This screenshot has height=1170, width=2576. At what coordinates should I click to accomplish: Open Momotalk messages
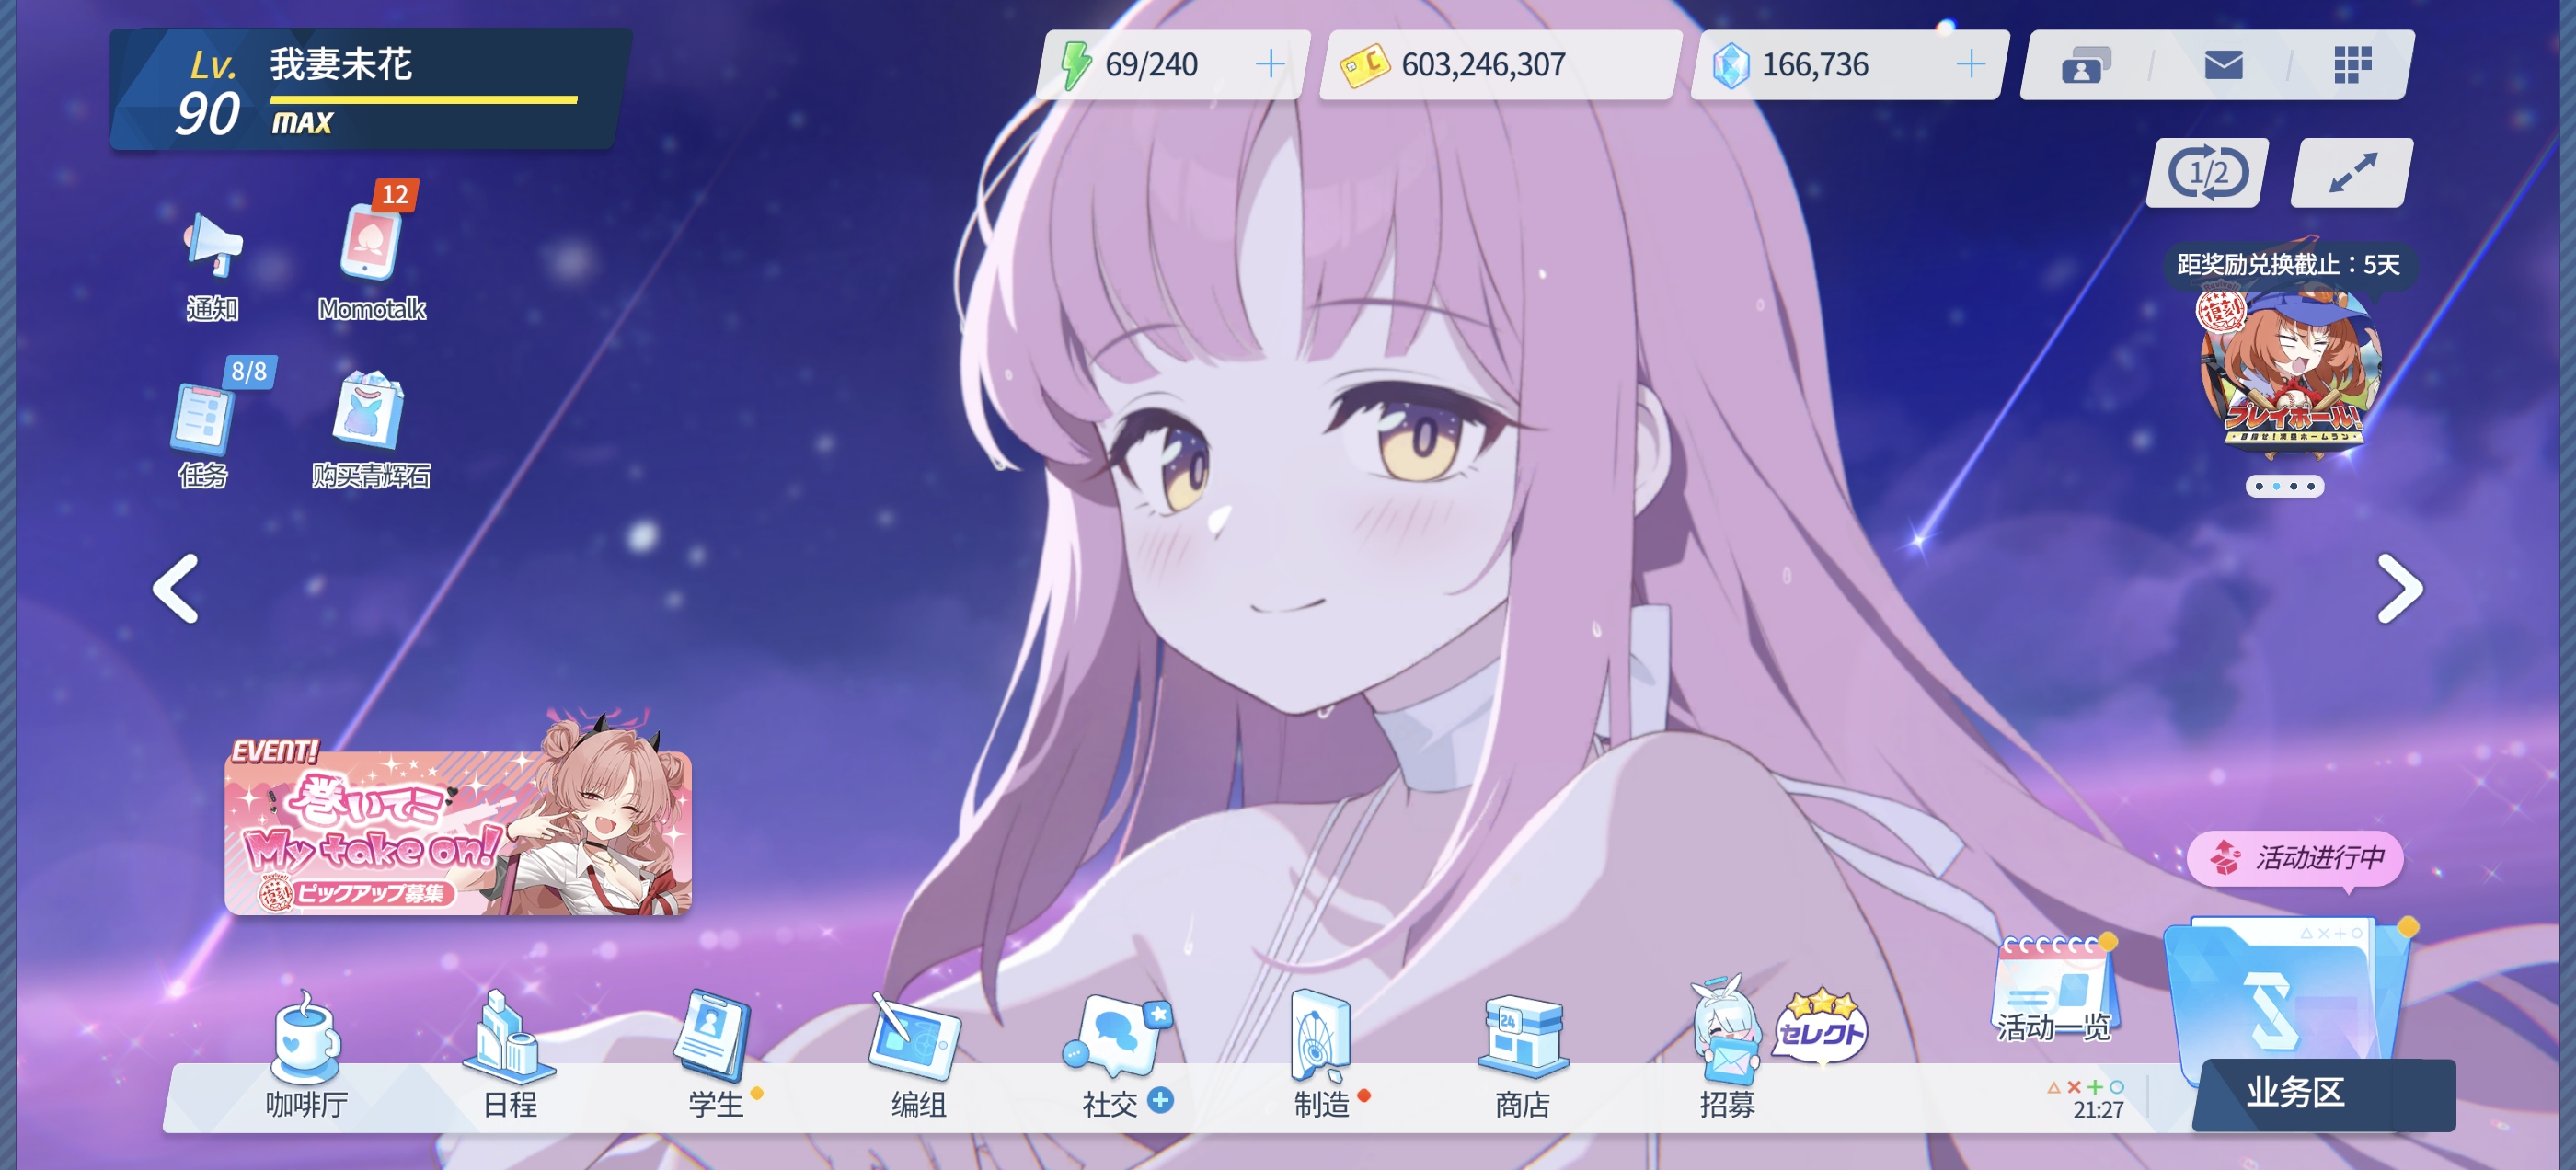372,260
